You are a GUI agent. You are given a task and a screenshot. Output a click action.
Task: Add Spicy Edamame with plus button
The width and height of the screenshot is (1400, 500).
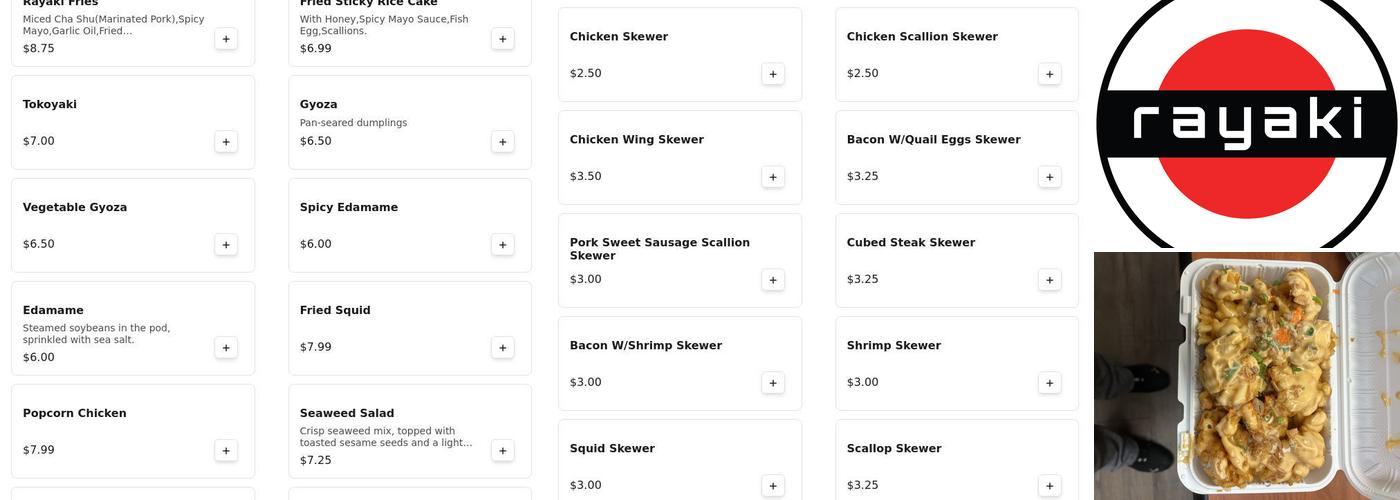503,245
